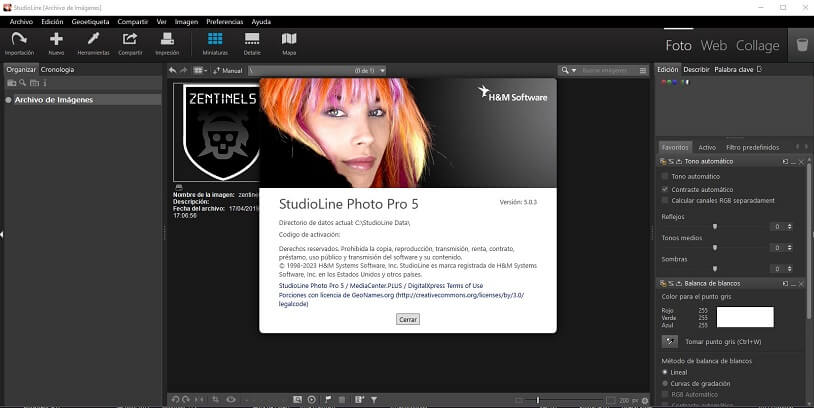
Task: Click the back arrow in browser toolbar
Action: [x=172, y=70]
